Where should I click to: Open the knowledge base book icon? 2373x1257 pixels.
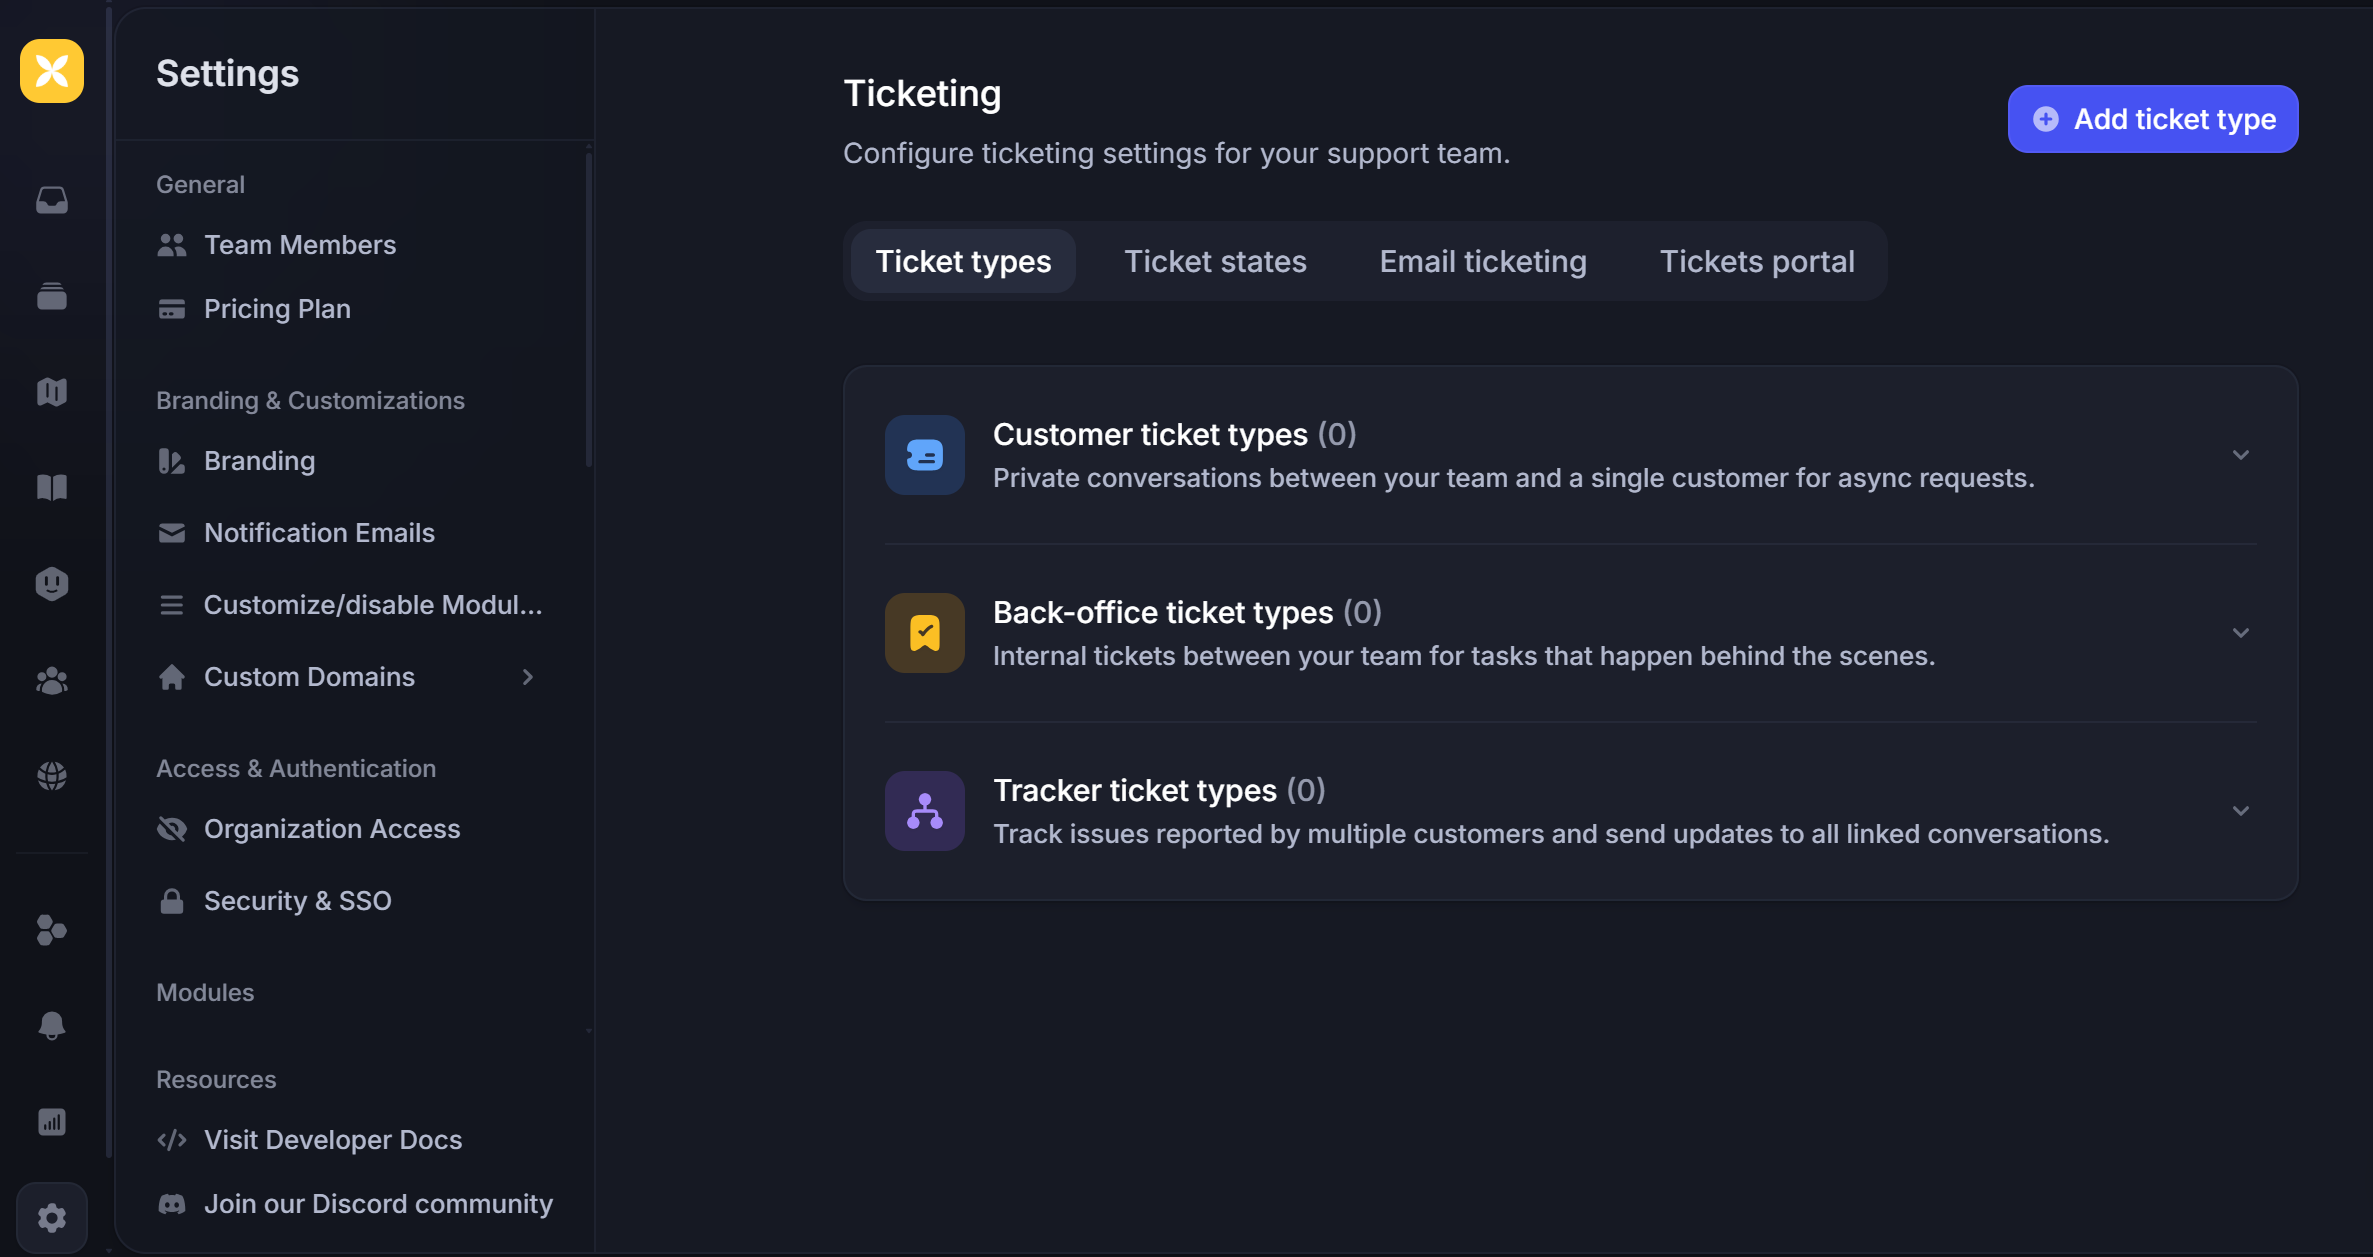point(52,488)
